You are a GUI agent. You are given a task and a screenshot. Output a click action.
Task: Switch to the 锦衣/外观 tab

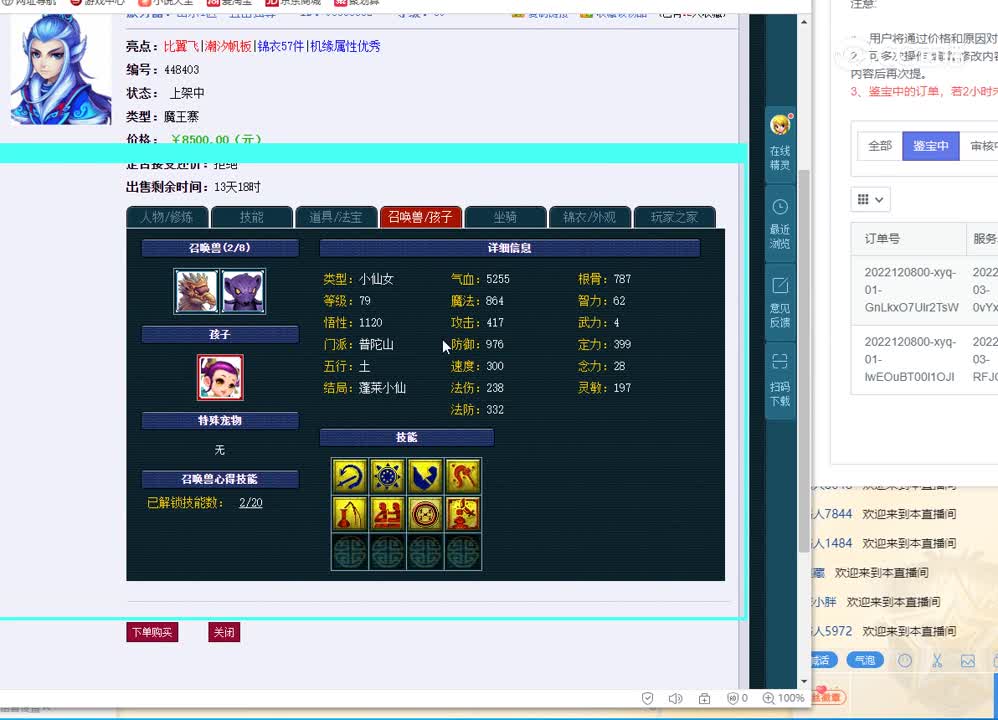click(589, 217)
